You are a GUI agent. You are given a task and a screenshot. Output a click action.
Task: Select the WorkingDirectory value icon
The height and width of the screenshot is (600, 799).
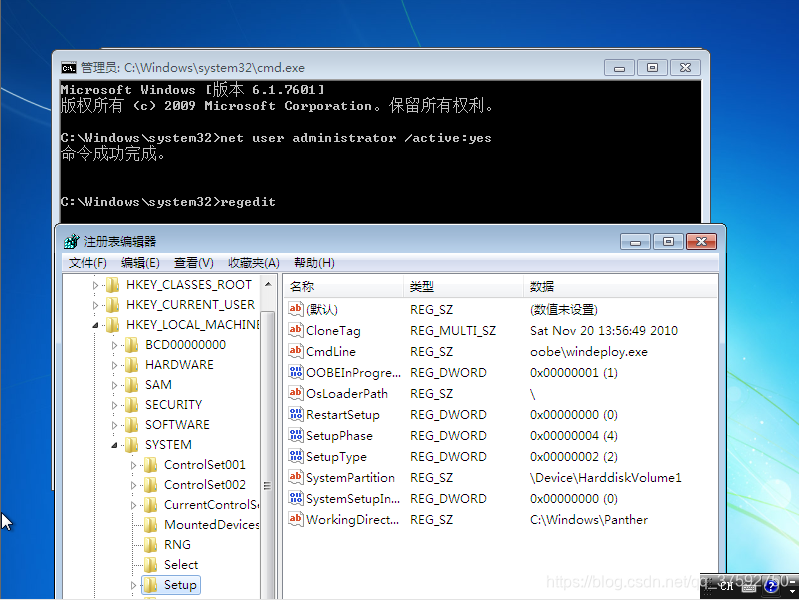click(296, 519)
